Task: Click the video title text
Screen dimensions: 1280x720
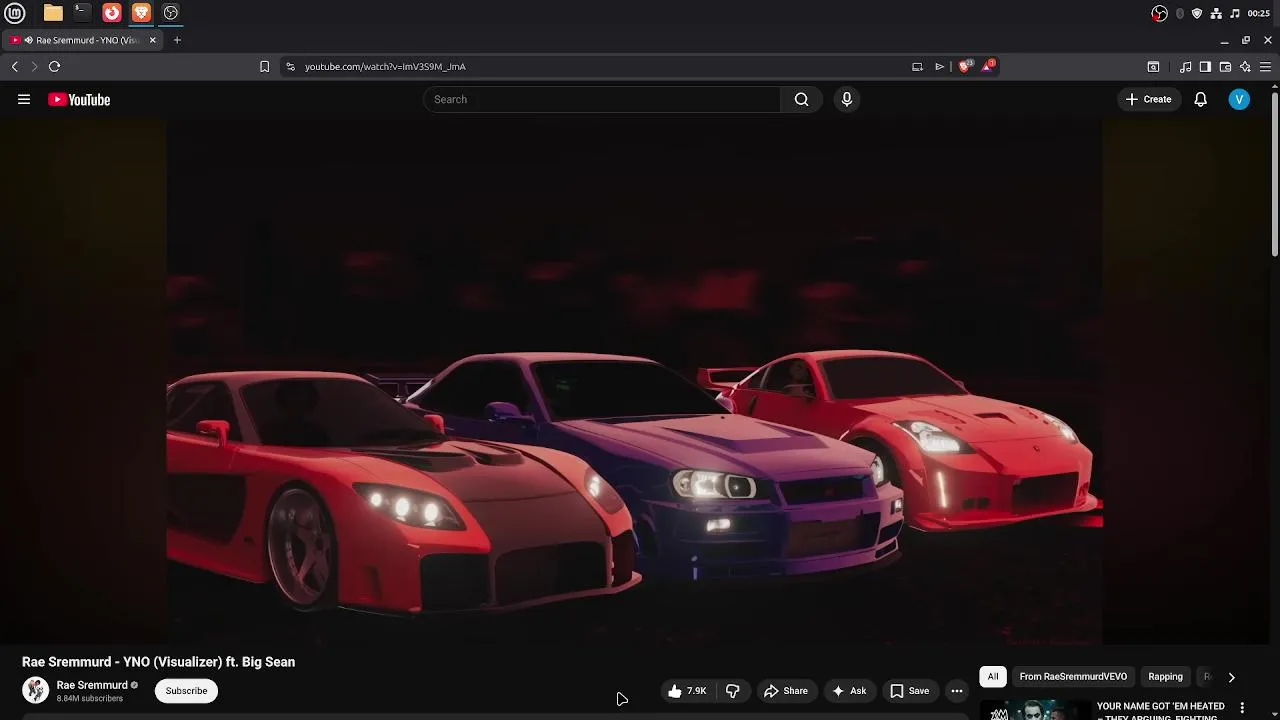Action: (158, 662)
